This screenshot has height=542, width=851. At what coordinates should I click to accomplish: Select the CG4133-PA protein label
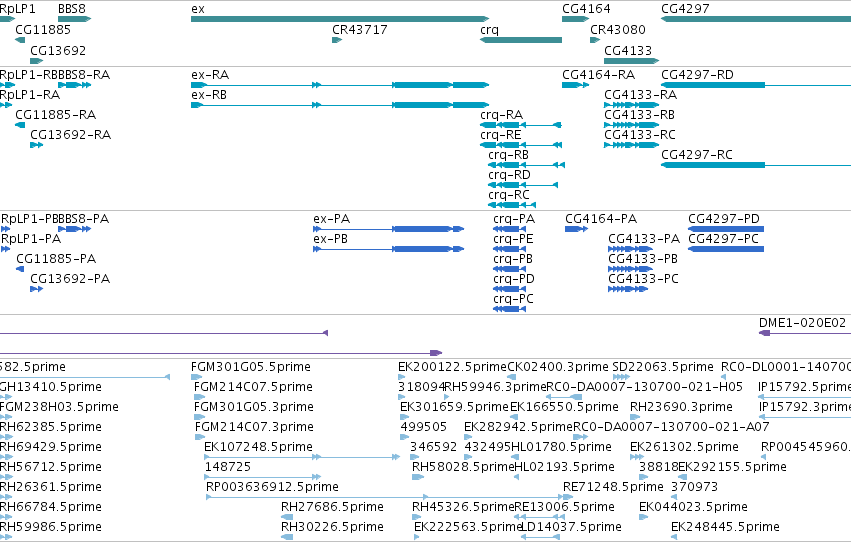(x=644, y=239)
